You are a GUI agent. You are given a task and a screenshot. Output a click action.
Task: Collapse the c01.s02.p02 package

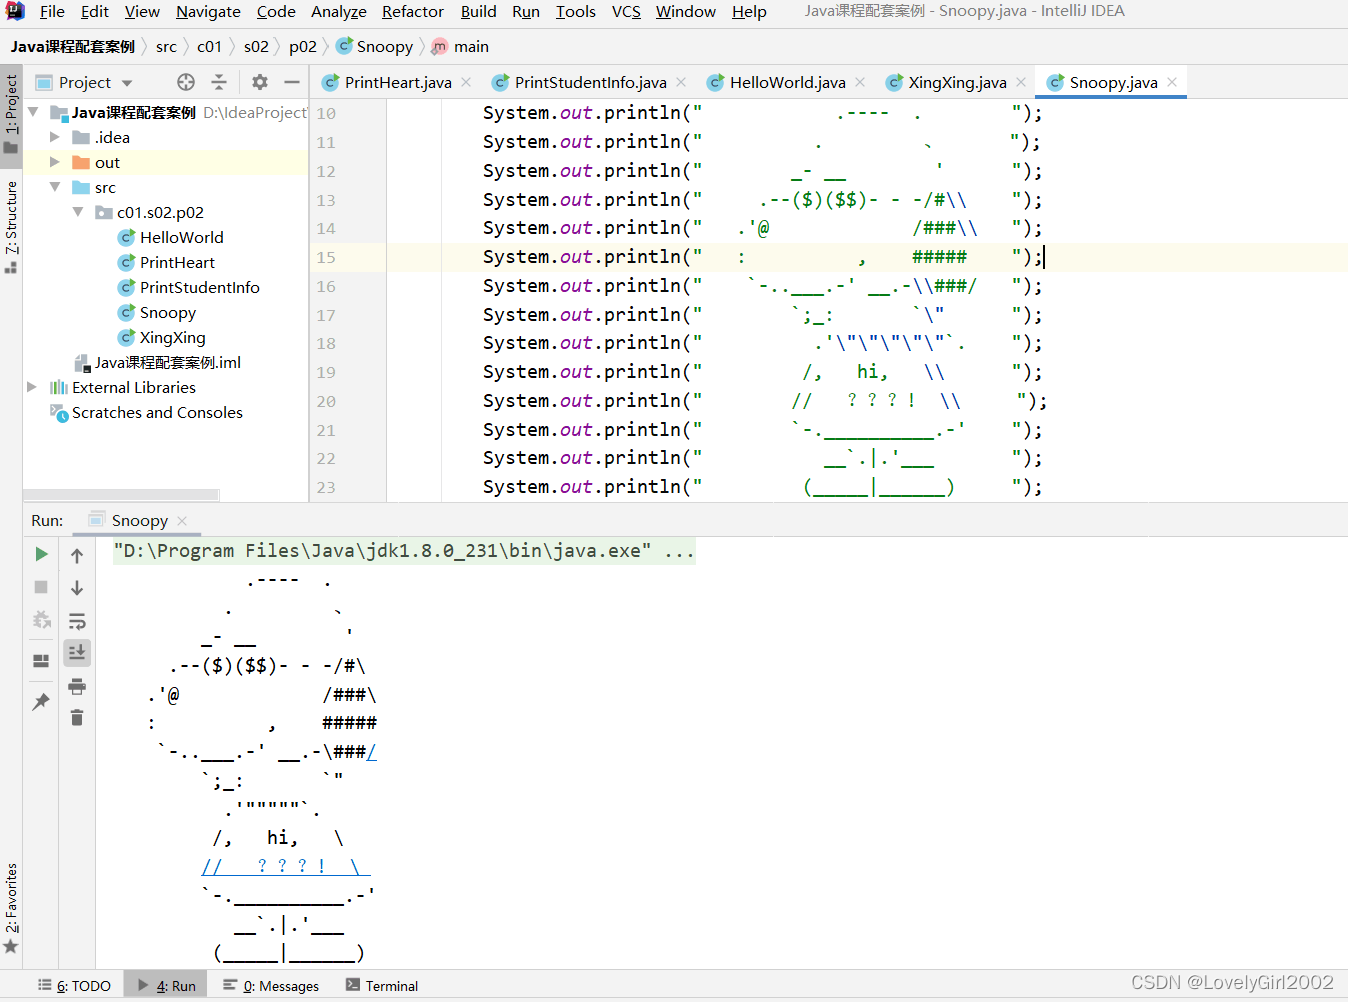(78, 212)
